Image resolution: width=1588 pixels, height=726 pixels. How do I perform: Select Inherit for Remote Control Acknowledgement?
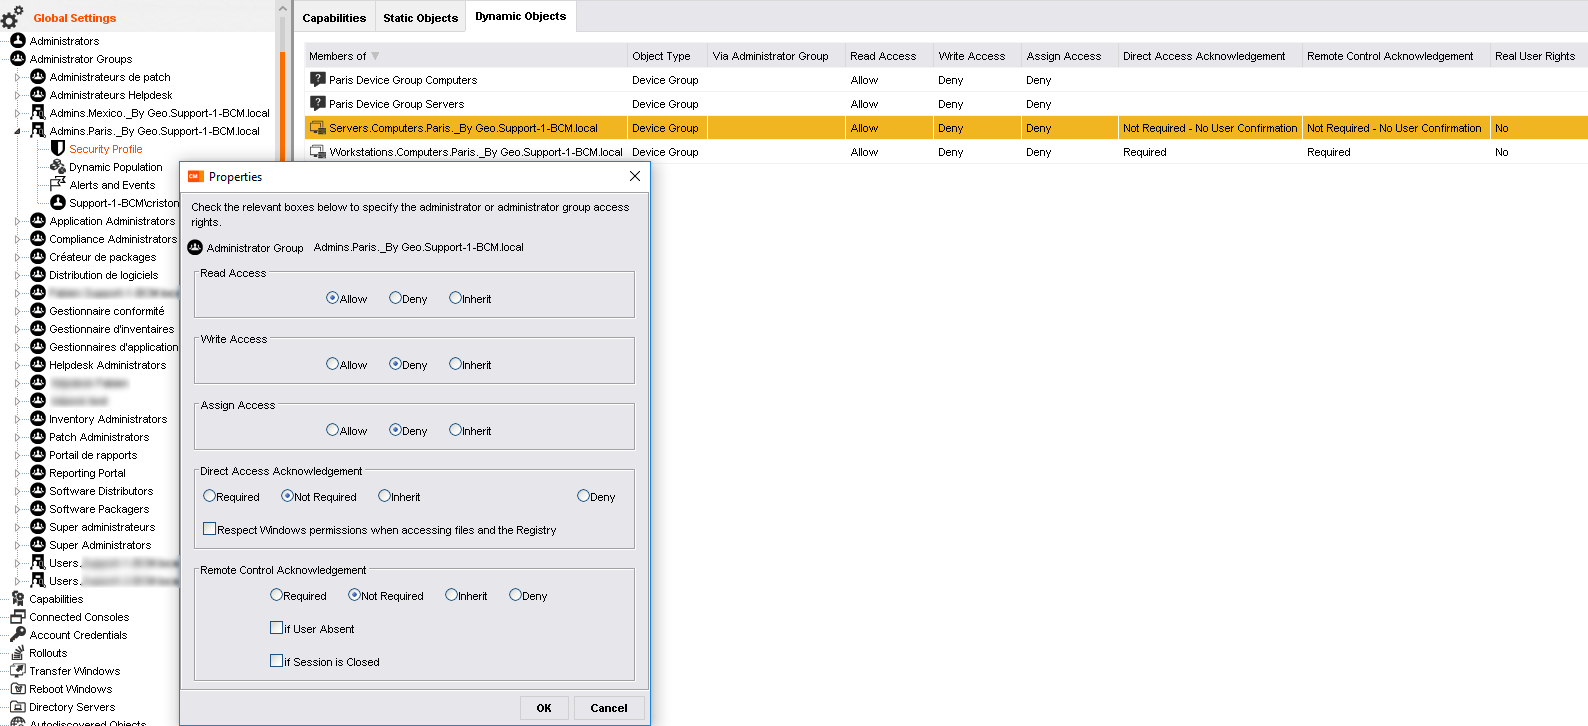pyautogui.click(x=451, y=595)
